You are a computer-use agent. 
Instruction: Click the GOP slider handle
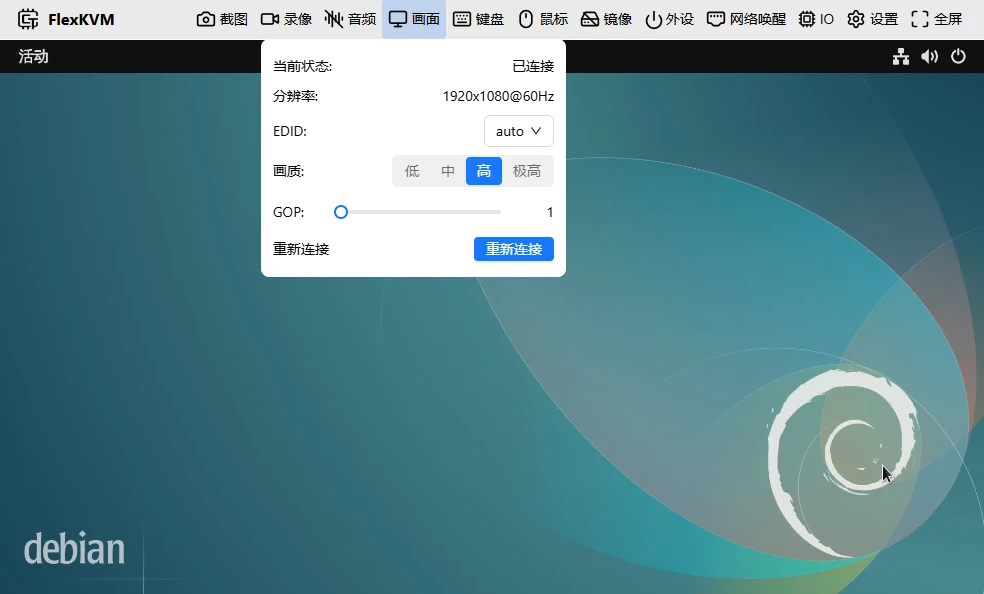coord(341,212)
